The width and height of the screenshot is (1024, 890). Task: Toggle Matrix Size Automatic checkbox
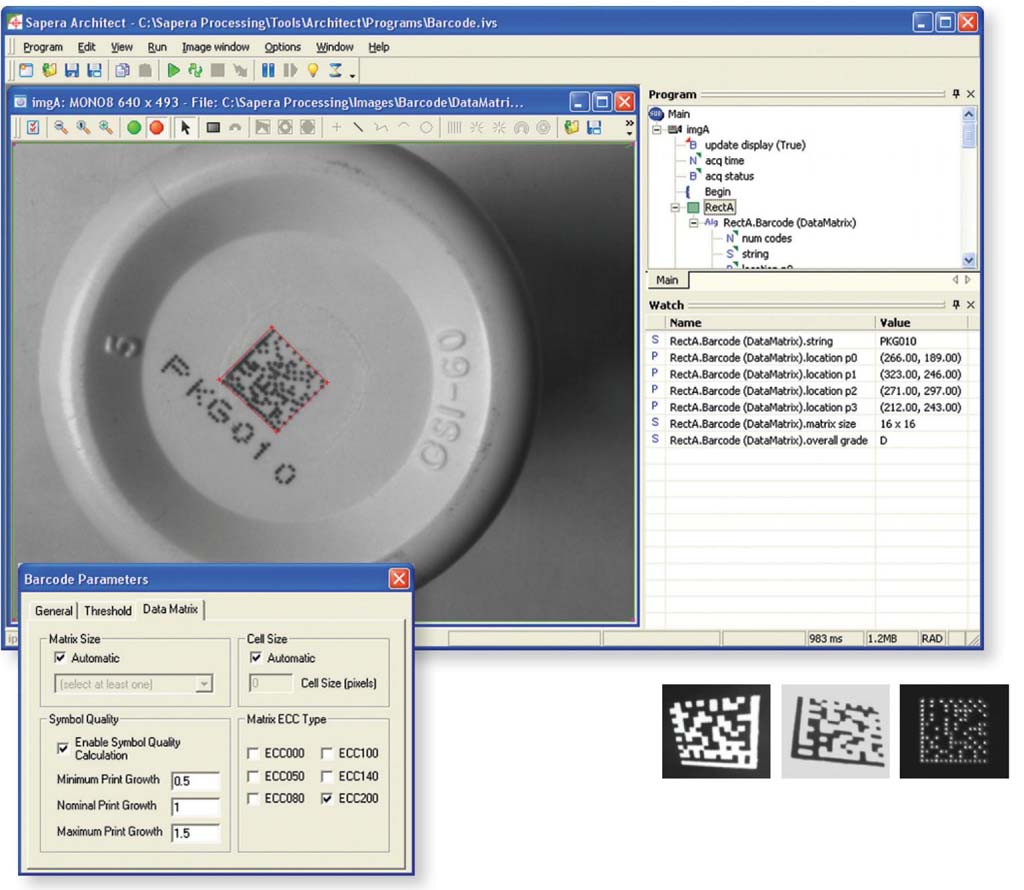pyautogui.click(x=60, y=658)
